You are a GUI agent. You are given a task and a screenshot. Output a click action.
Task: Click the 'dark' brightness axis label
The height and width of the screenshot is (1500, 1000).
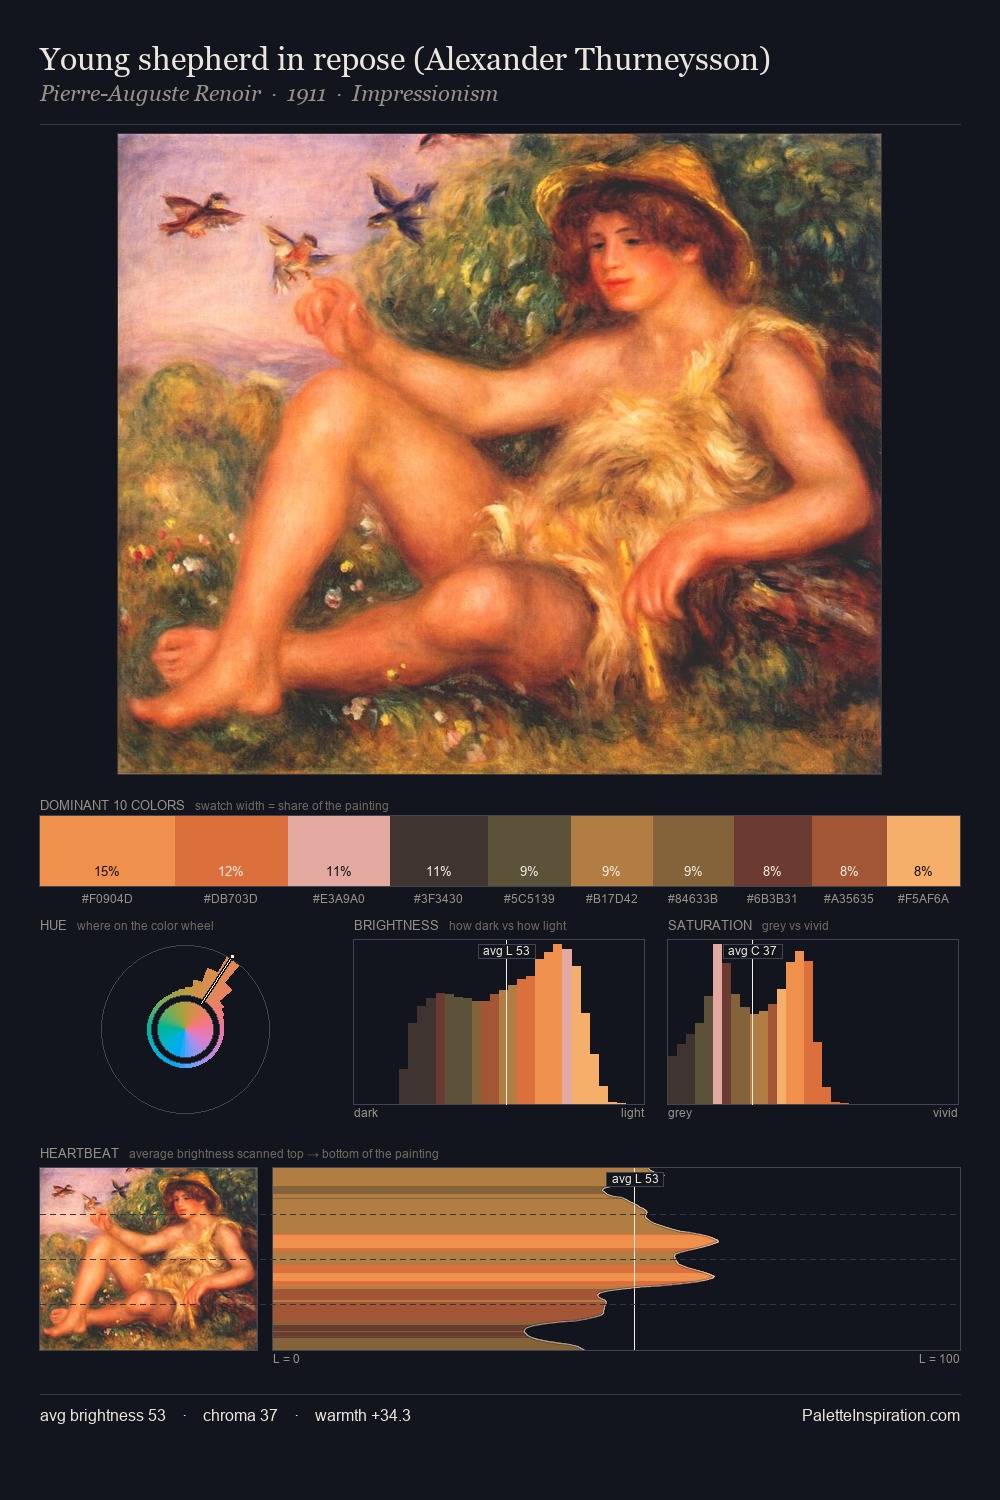pyautogui.click(x=366, y=1113)
